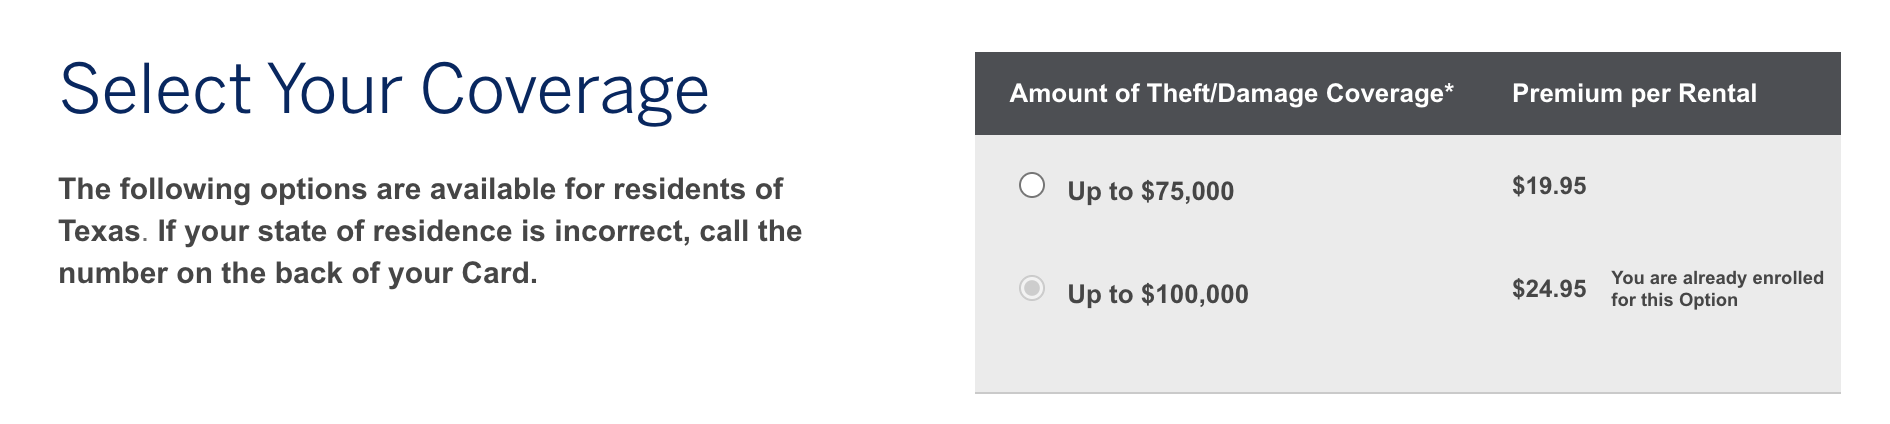
Task: Click the "Premium per Rental" column header
Action: click(1634, 93)
